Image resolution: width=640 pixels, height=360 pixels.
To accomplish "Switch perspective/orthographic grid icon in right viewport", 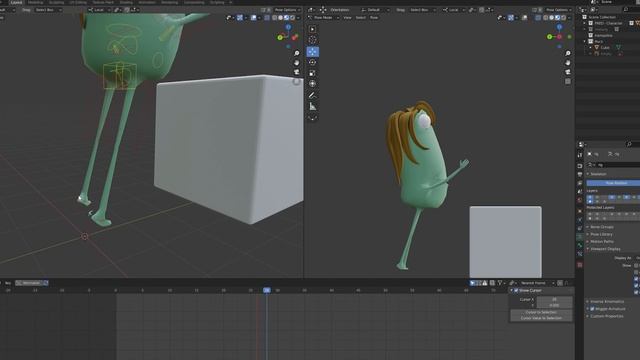I will [568, 81].
